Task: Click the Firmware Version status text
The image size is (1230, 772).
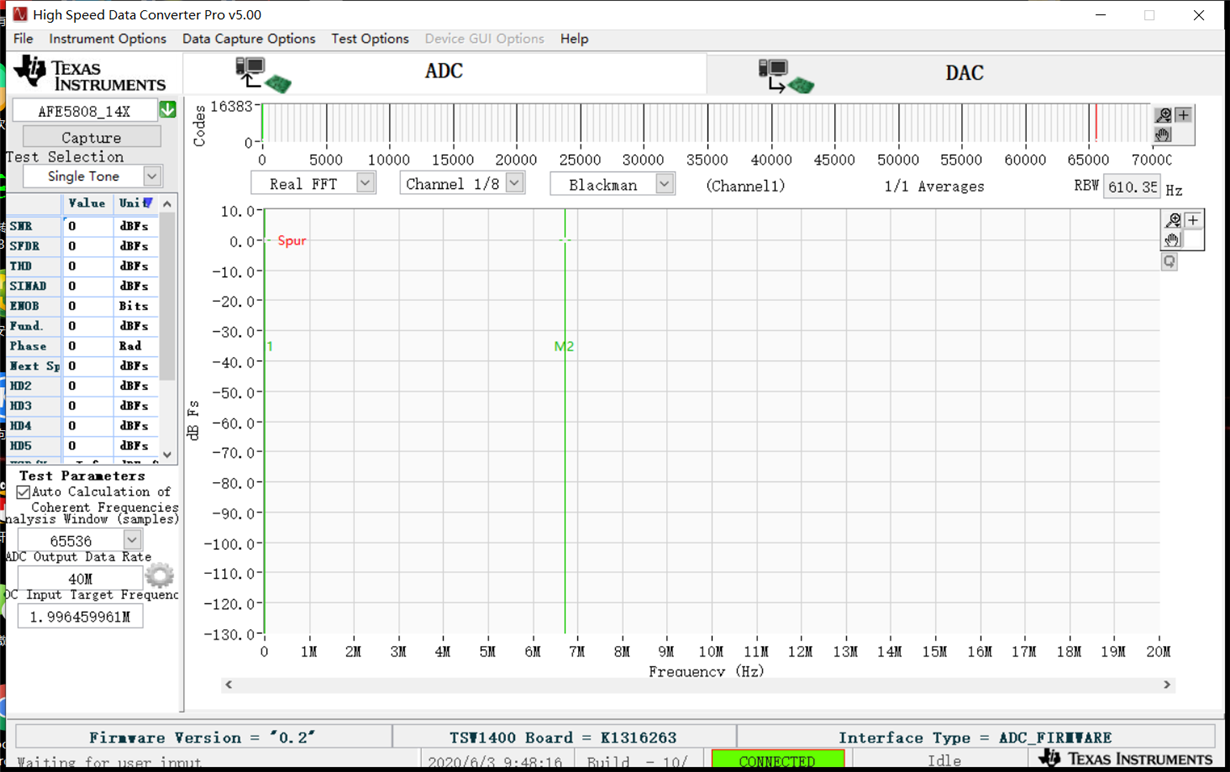Action: coord(202,738)
